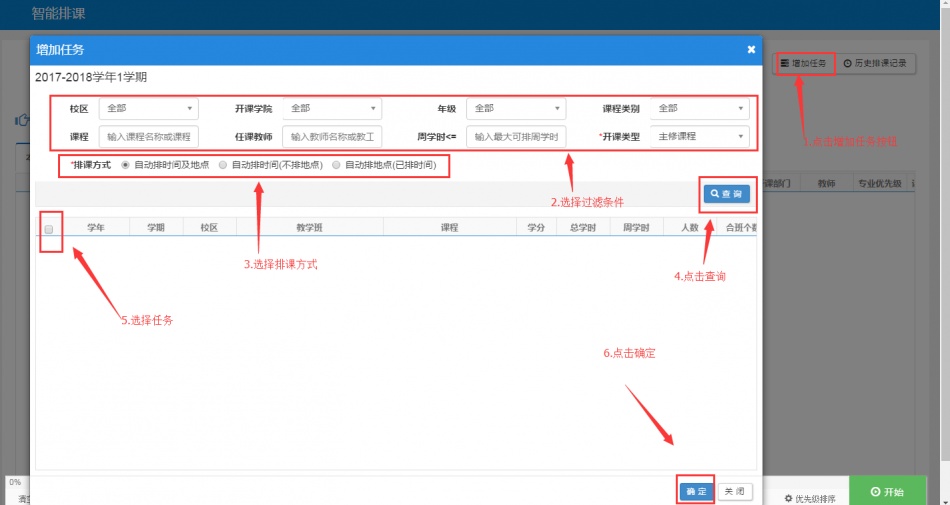Viewport: 950px width, 505px height.
Task: Click the 课程 course name input field
Action: click(x=148, y=136)
